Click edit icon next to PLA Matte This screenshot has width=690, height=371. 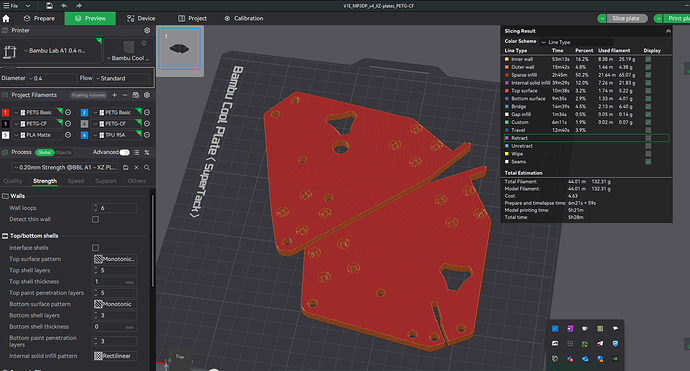tap(68, 135)
